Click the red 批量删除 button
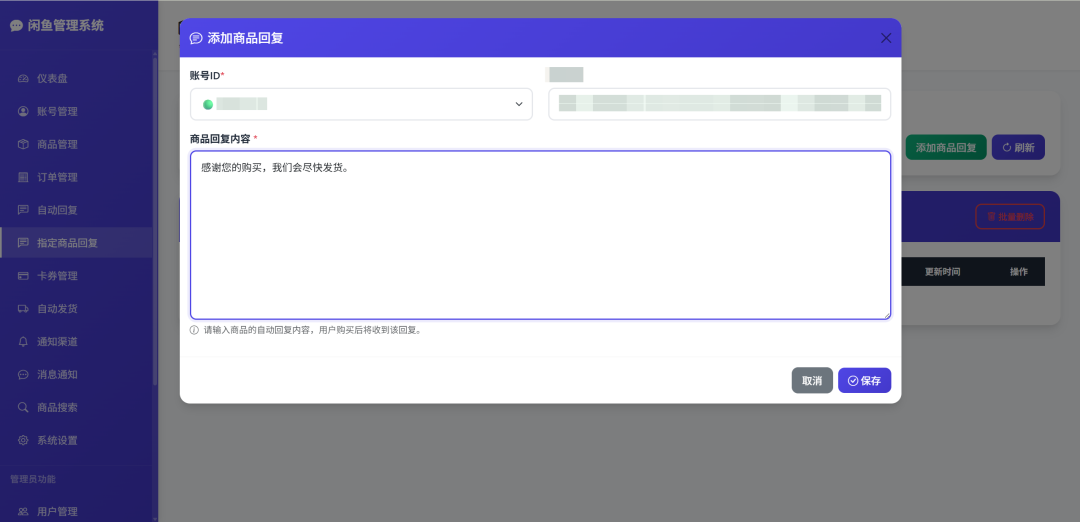Image resolution: width=1080 pixels, height=522 pixels. [1010, 216]
